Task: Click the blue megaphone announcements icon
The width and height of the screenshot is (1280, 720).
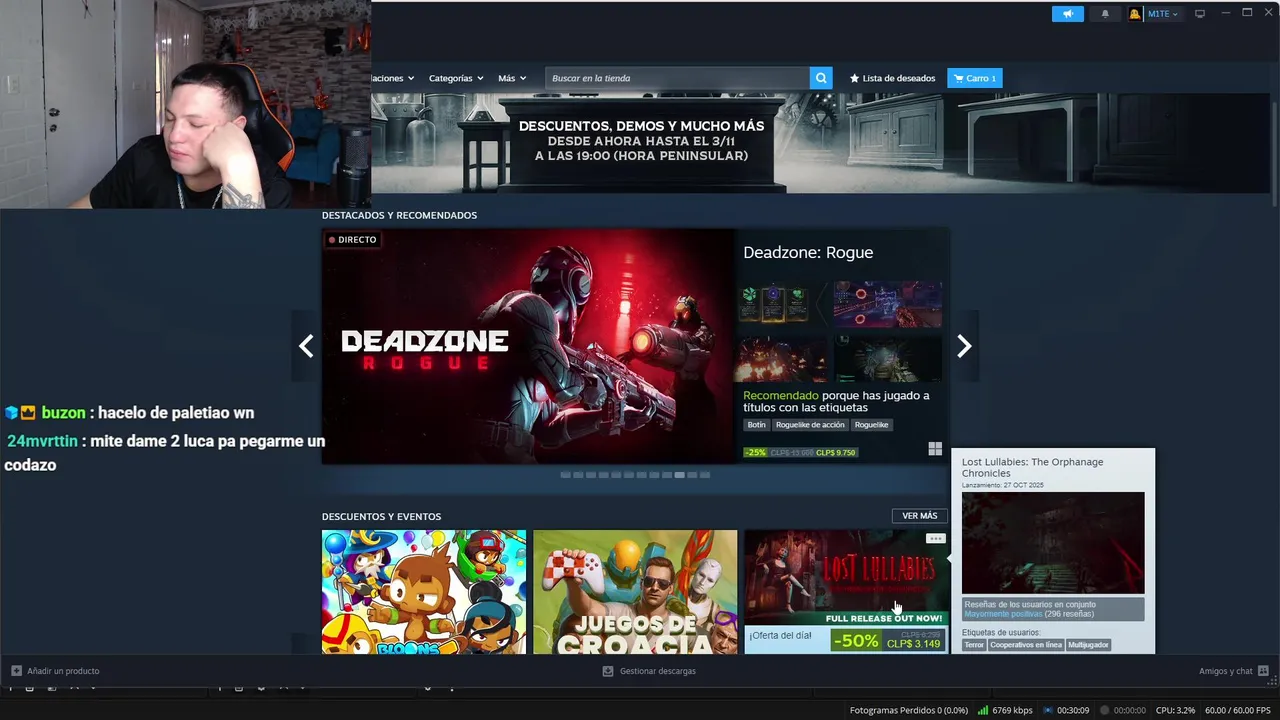Action: tap(1068, 14)
